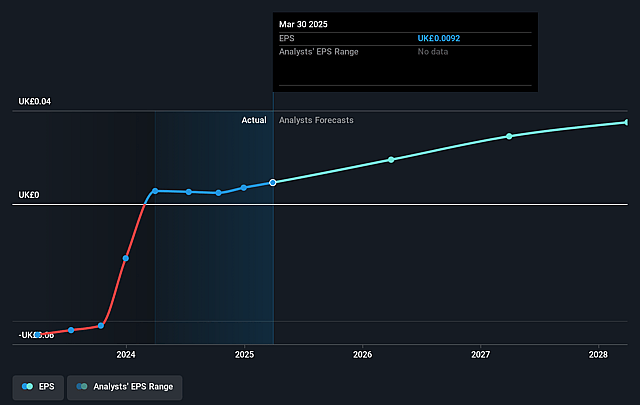
Task: Click the first blue point after the zero crossing
Action: [155, 191]
